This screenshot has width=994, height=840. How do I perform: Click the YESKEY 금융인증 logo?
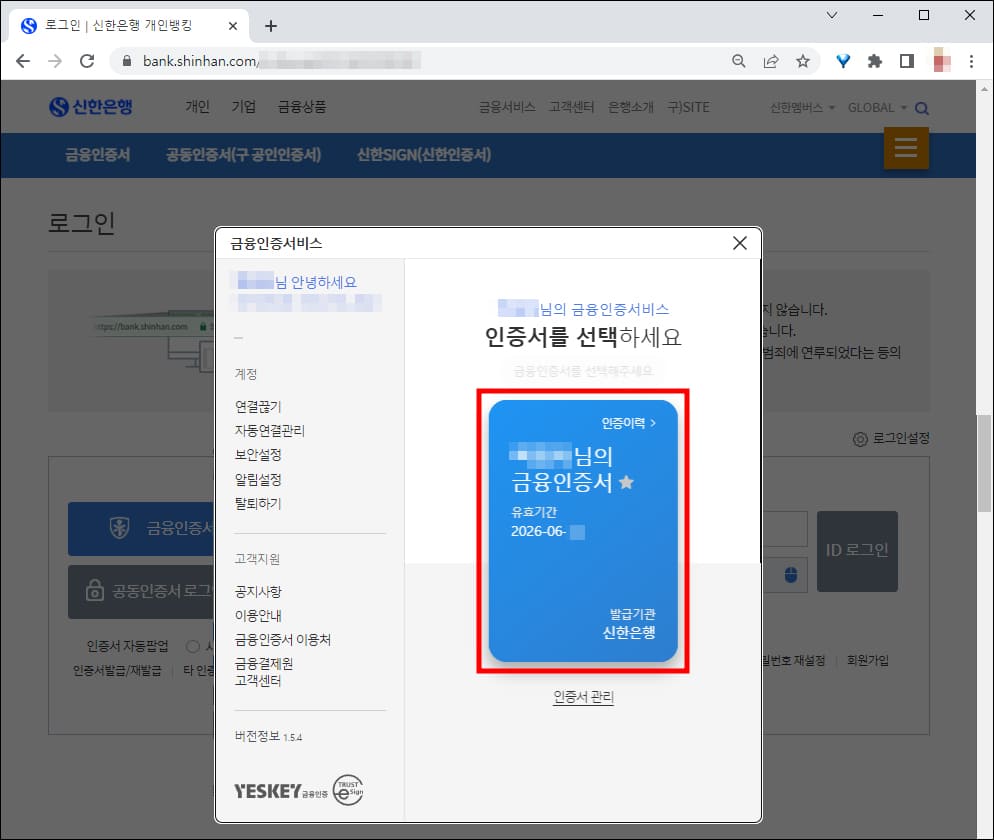click(280, 791)
